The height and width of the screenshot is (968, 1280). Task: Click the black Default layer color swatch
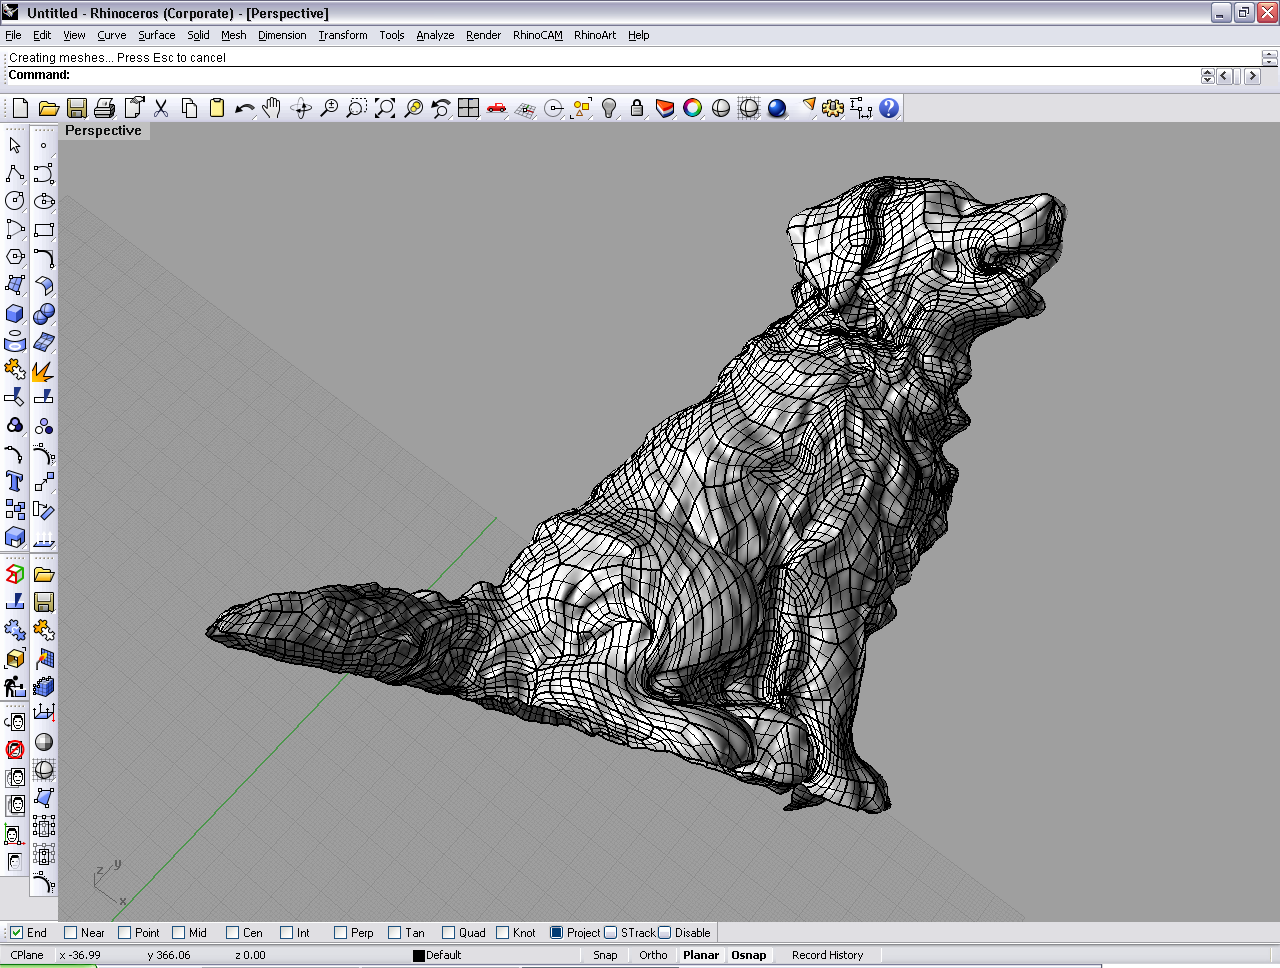[x=419, y=956]
